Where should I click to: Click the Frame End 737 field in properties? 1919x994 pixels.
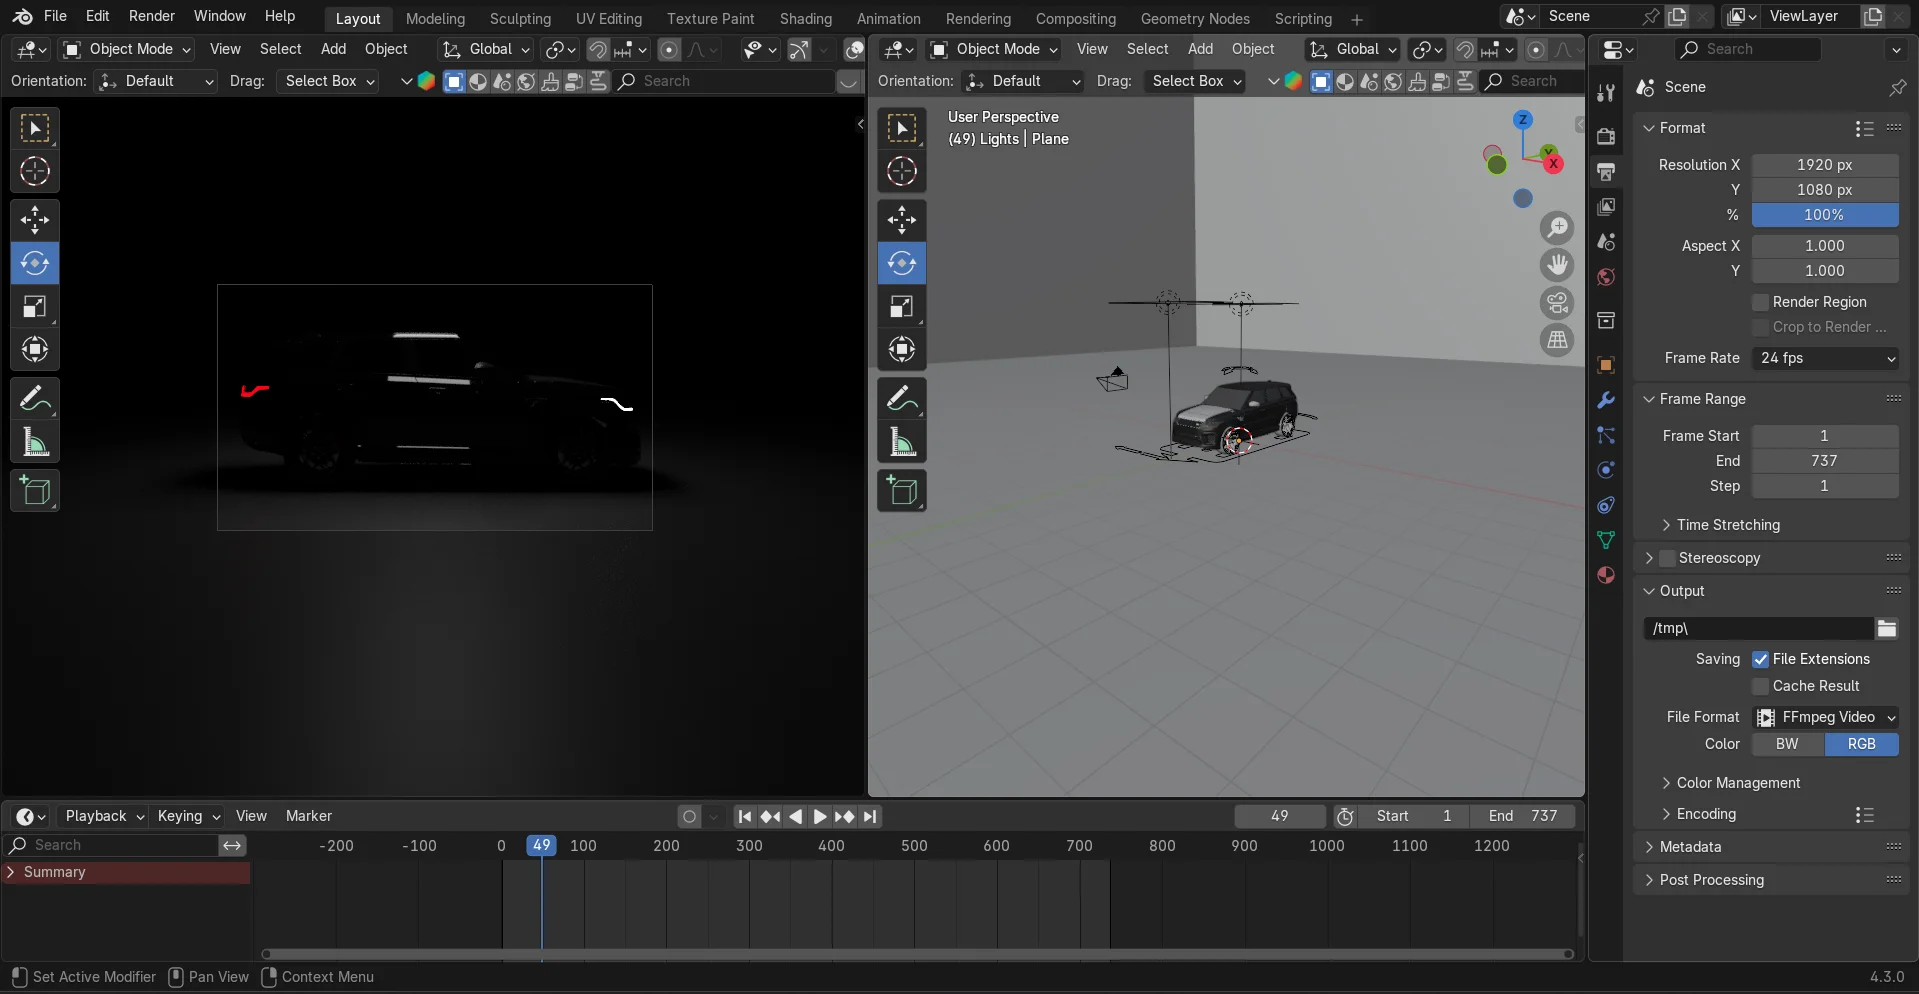pos(1825,461)
